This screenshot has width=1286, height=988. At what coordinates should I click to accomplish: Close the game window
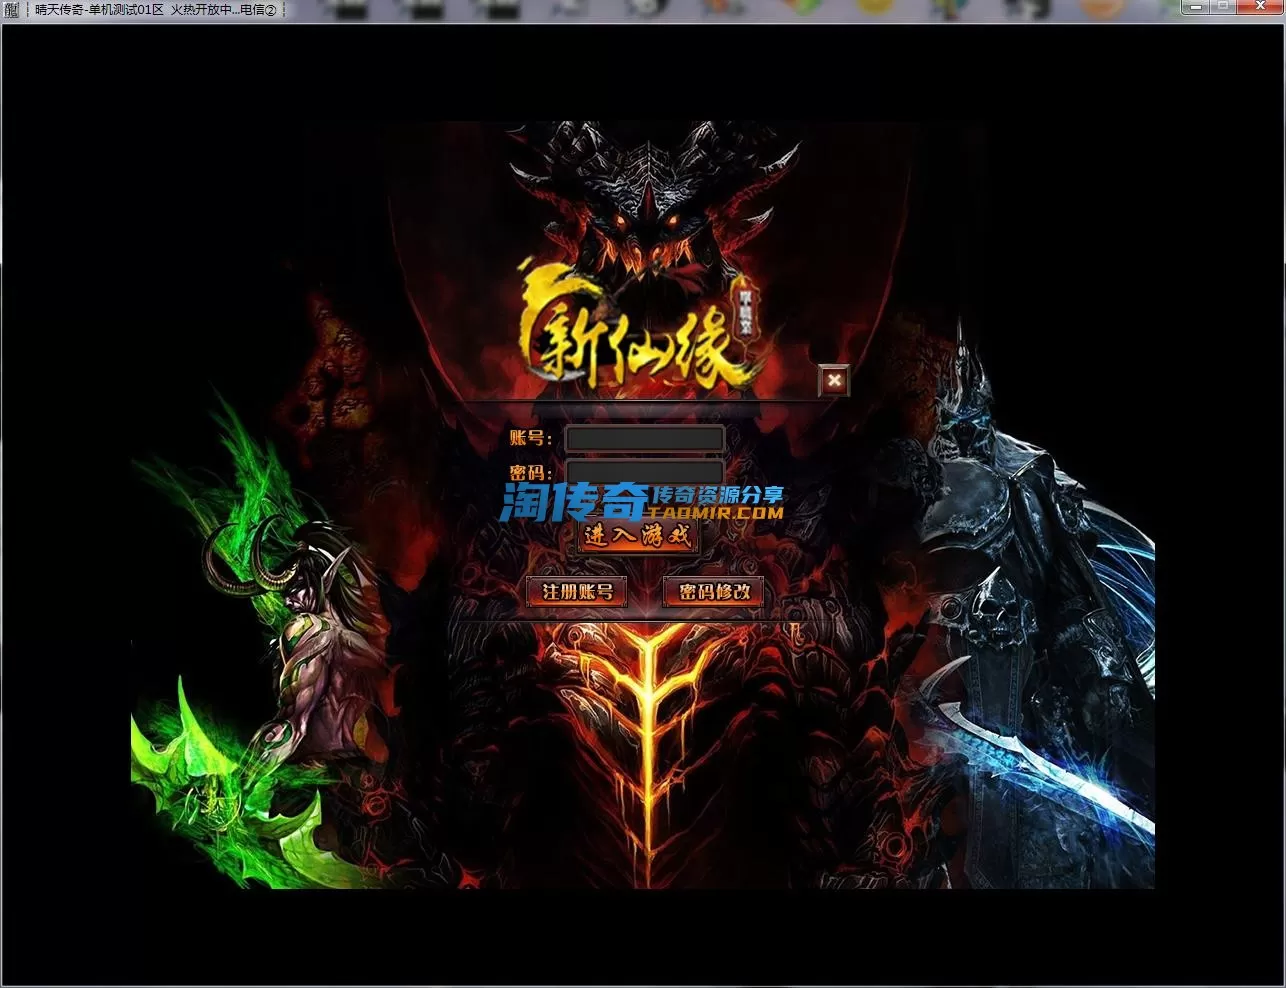tap(1258, 7)
